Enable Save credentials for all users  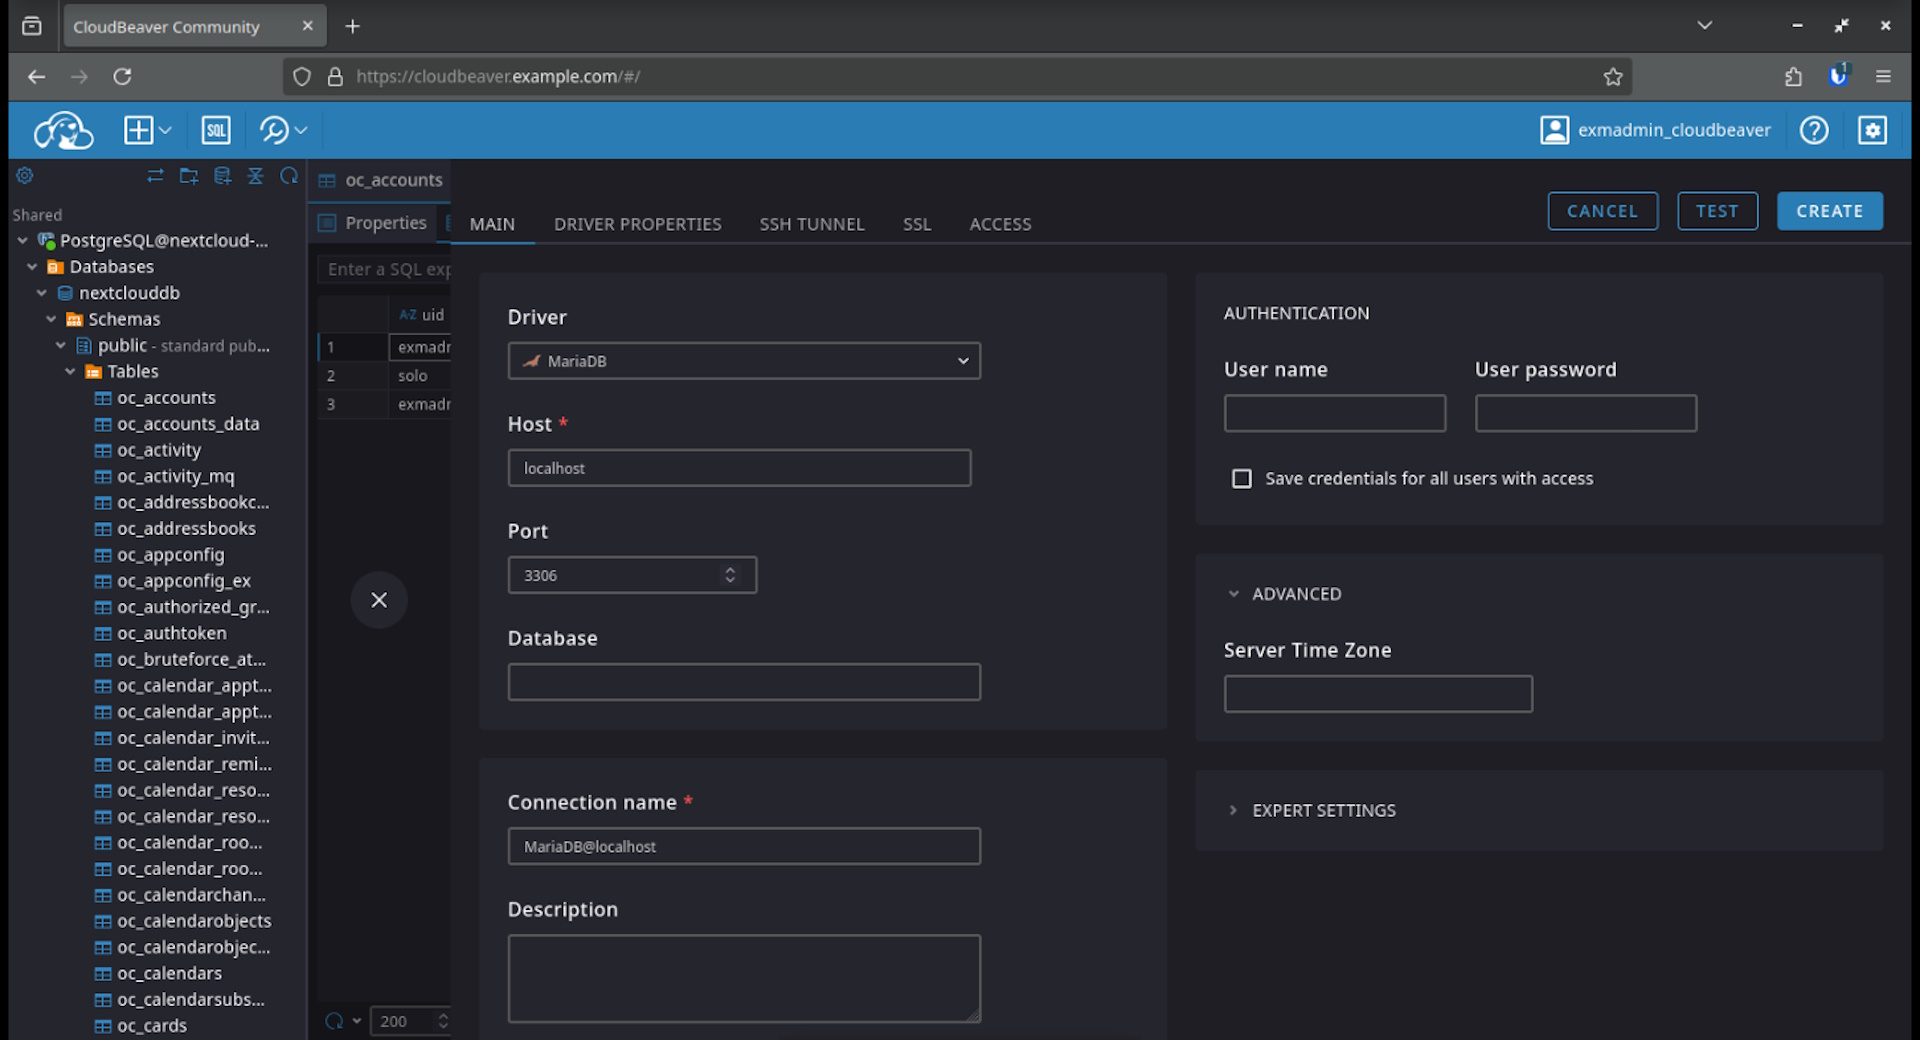point(1241,479)
